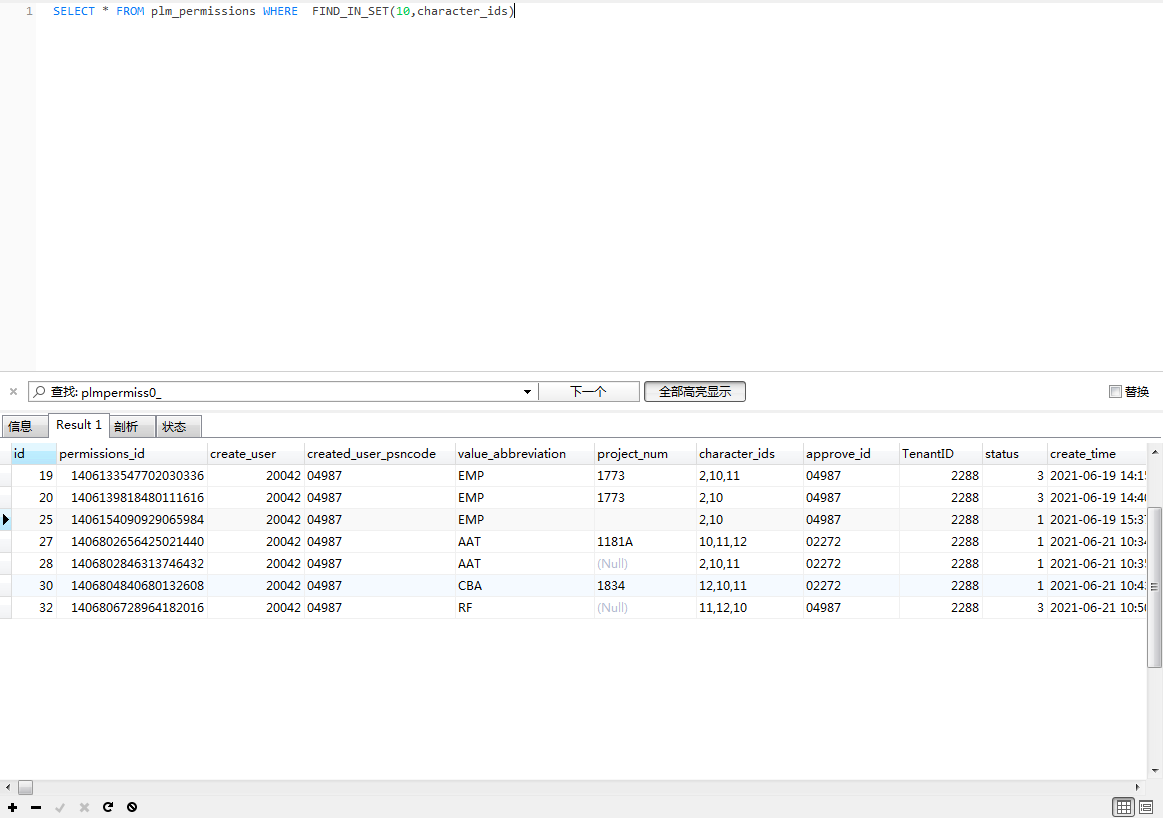Click the TenantID column header
Viewport: 1163px width, 818px height.
point(940,454)
